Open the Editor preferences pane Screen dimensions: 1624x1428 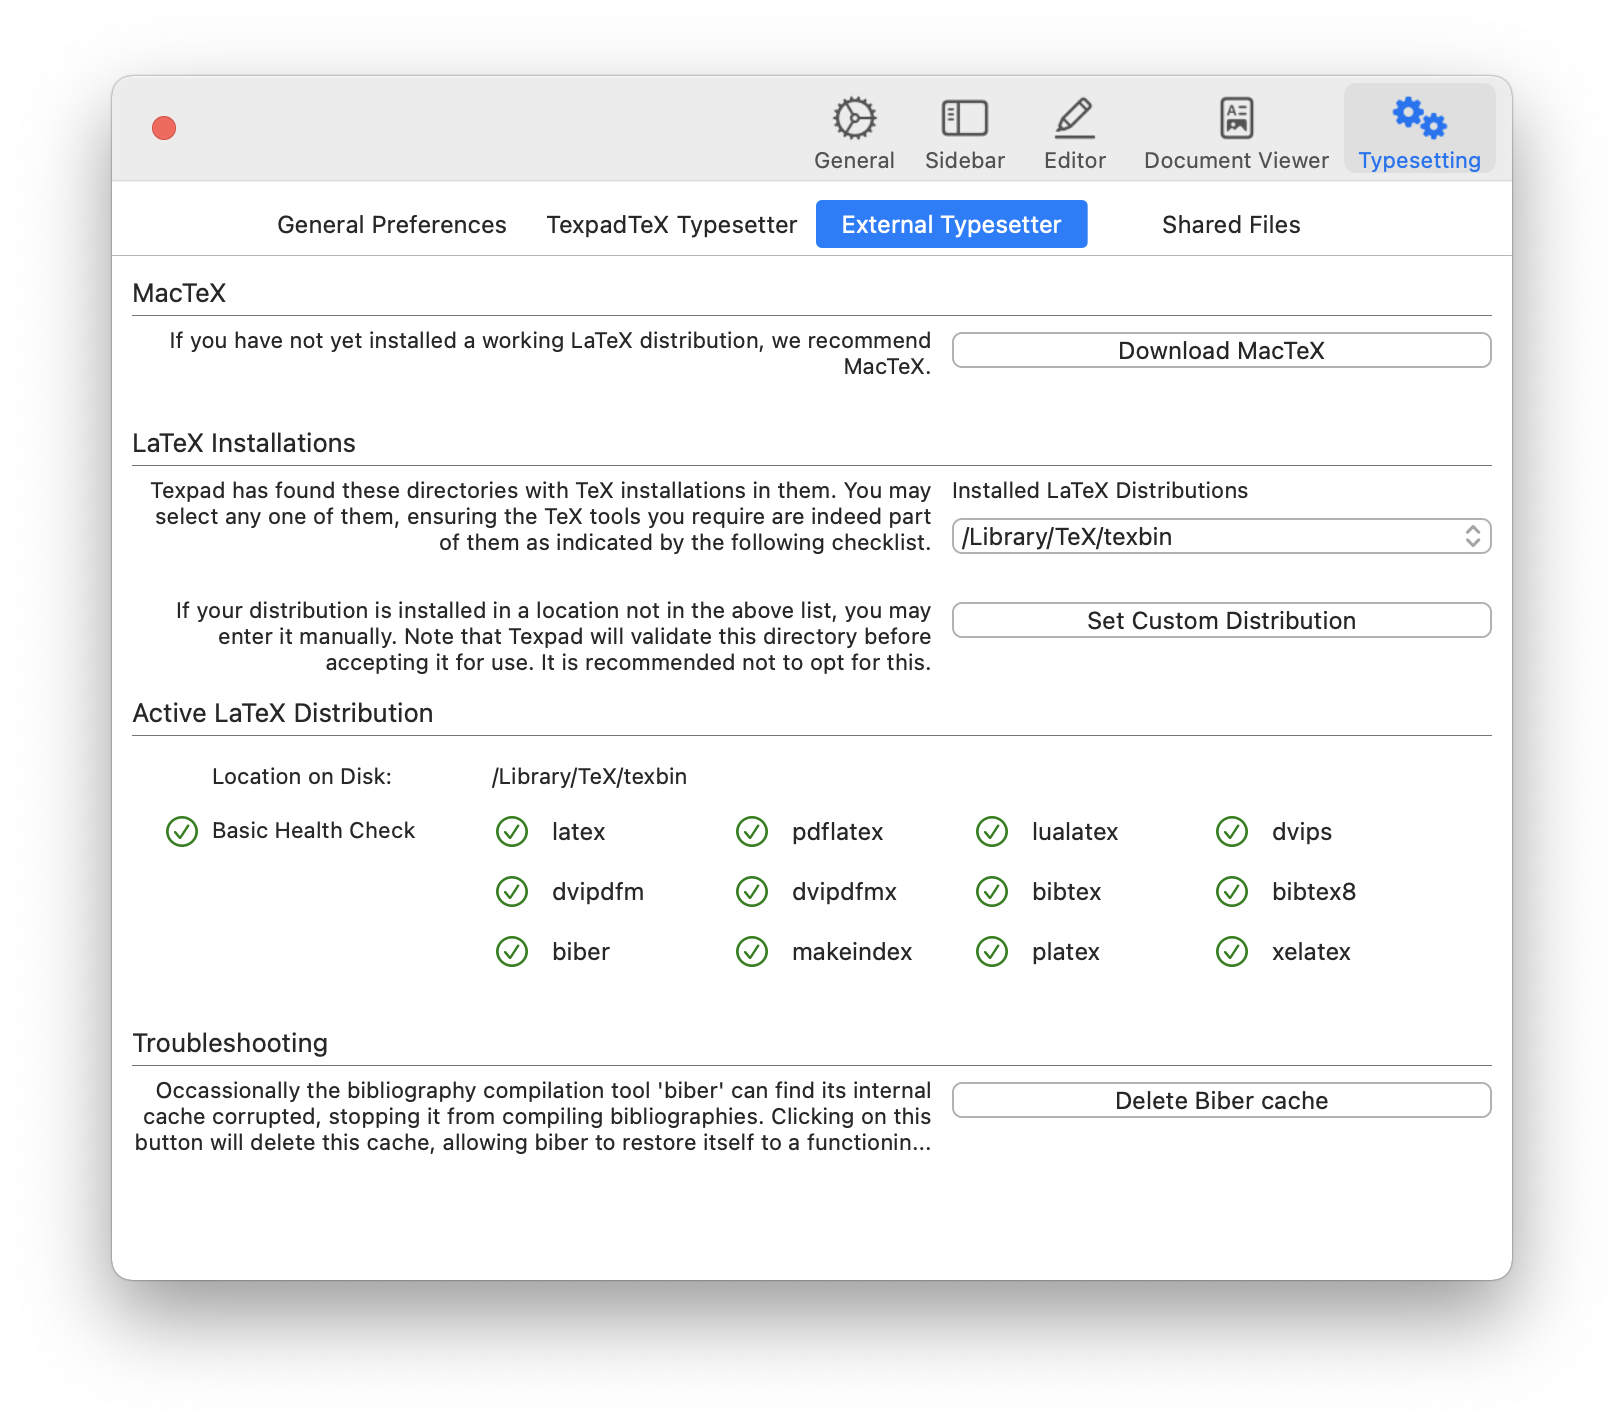[1074, 133]
